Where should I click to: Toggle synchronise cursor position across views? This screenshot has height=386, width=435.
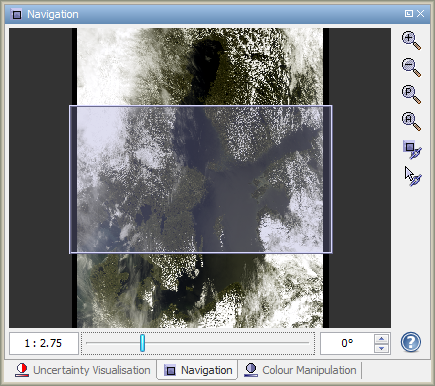[413, 176]
